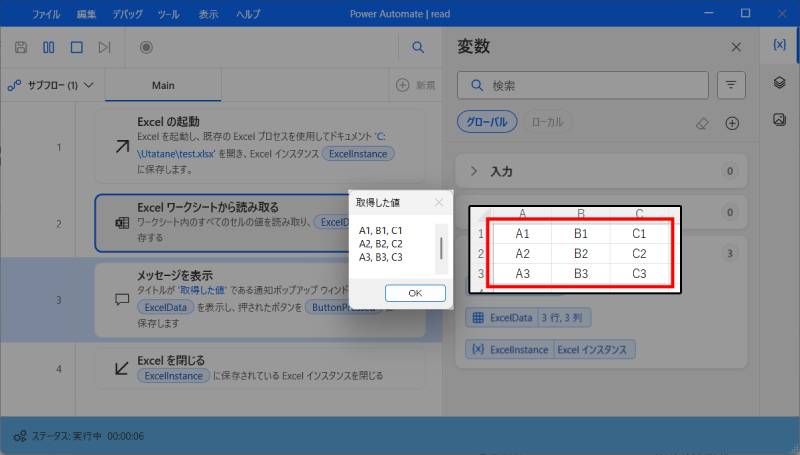The width and height of the screenshot is (800, 455).
Task: Switch to the Main tab
Action: coord(163,85)
